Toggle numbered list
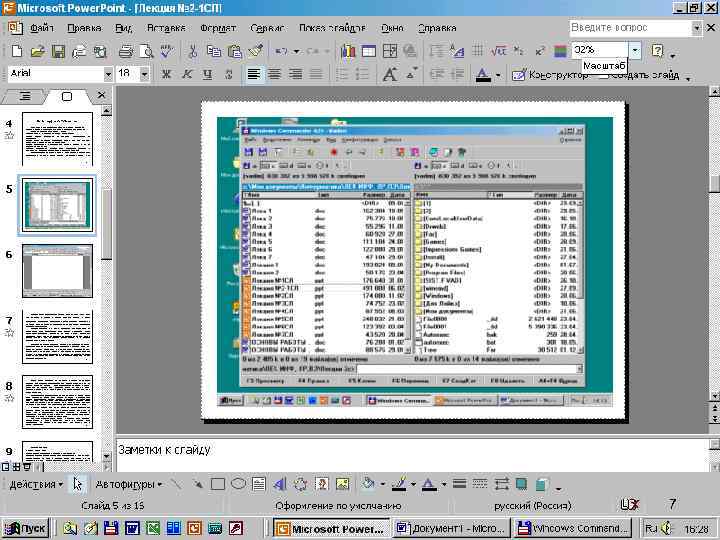This screenshot has width=720, height=540. [x=342, y=74]
